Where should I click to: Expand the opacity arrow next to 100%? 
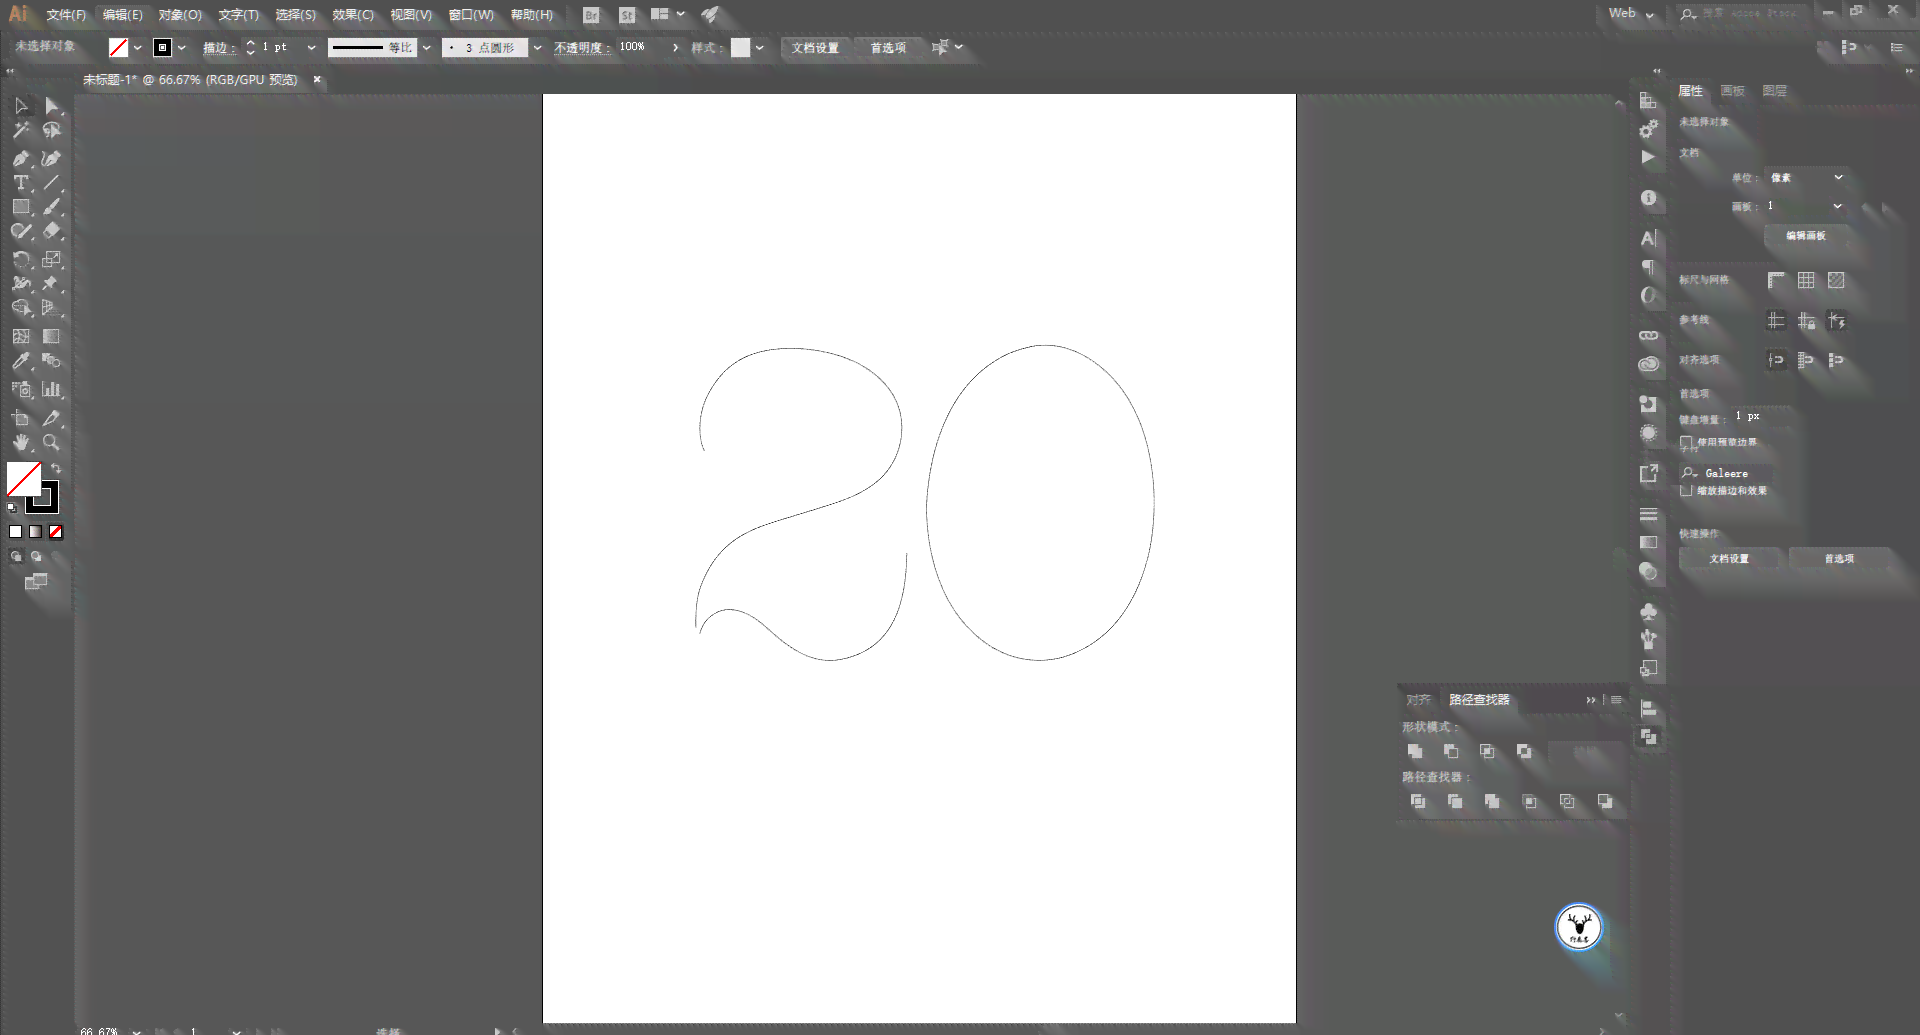pos(675,47)
